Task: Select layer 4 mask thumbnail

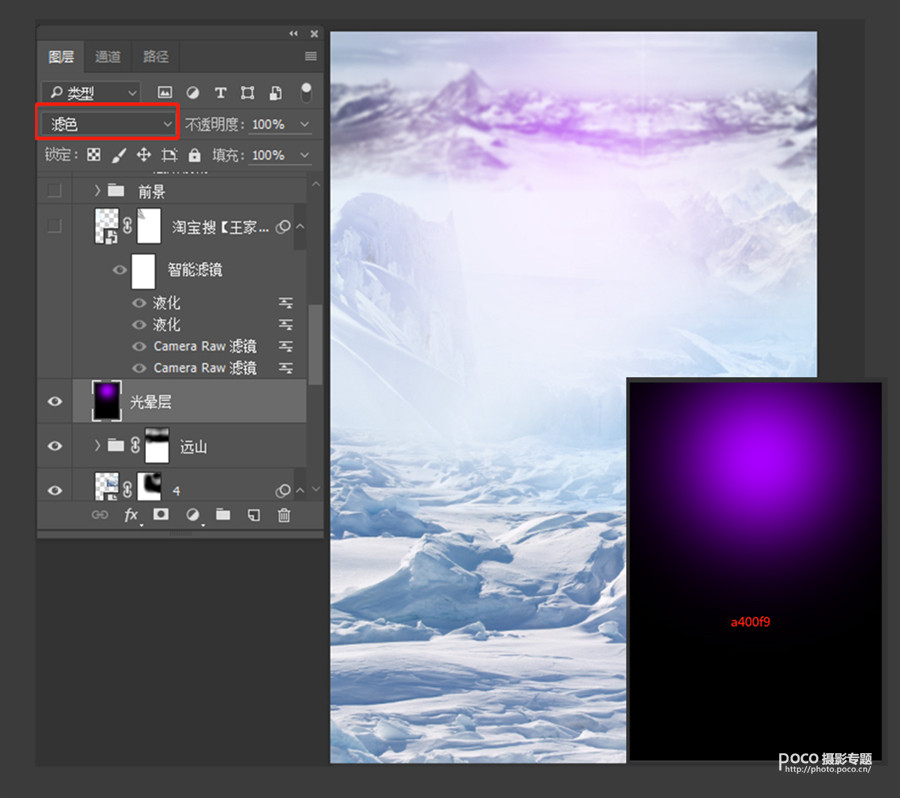Action: (x=149, y=486)
